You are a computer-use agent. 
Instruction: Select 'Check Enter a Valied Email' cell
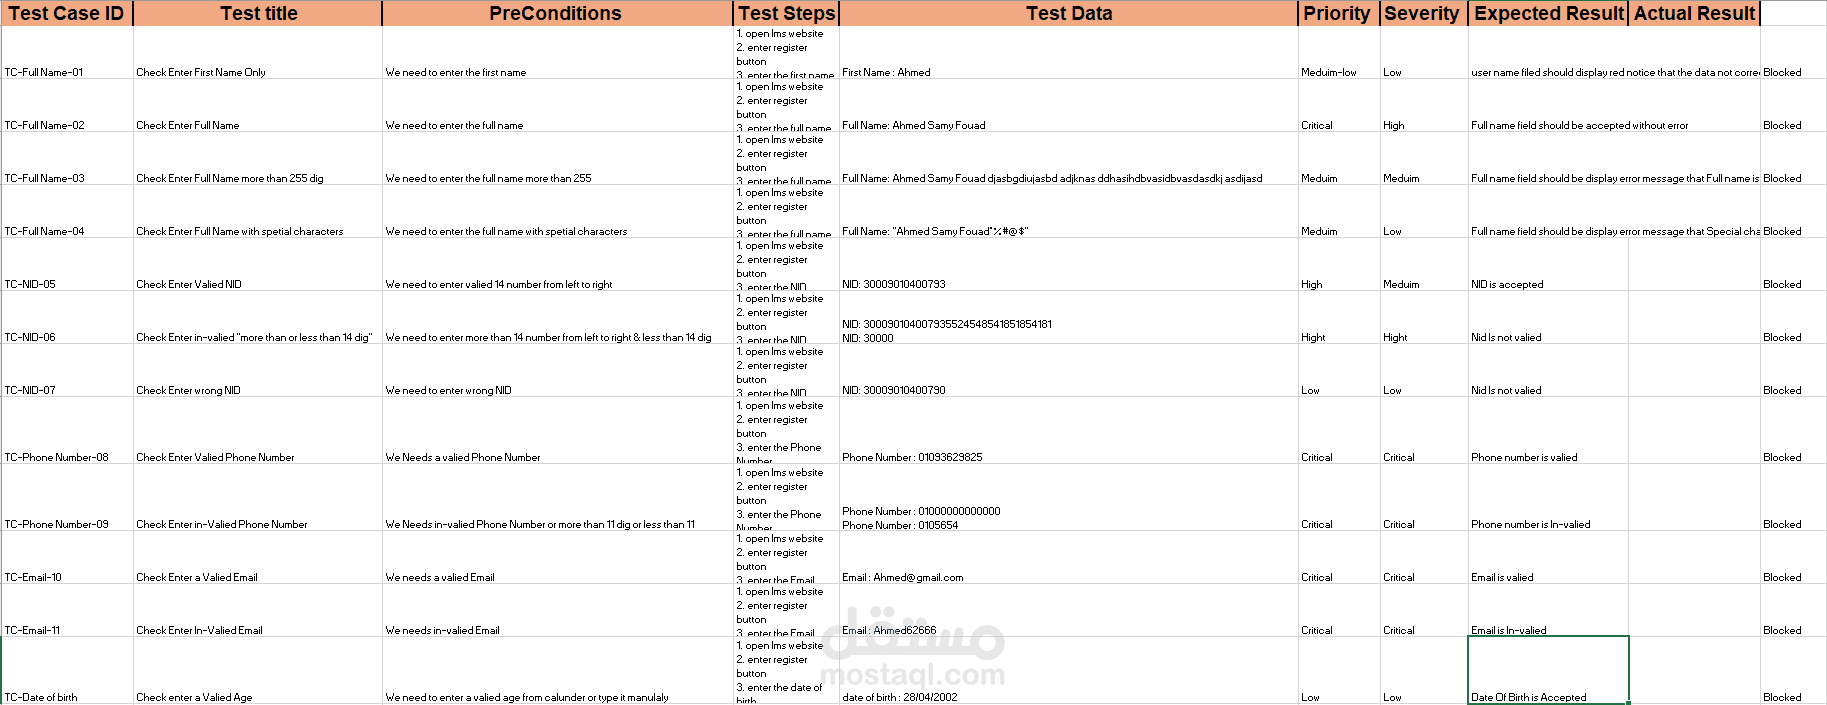pos(258,558)
